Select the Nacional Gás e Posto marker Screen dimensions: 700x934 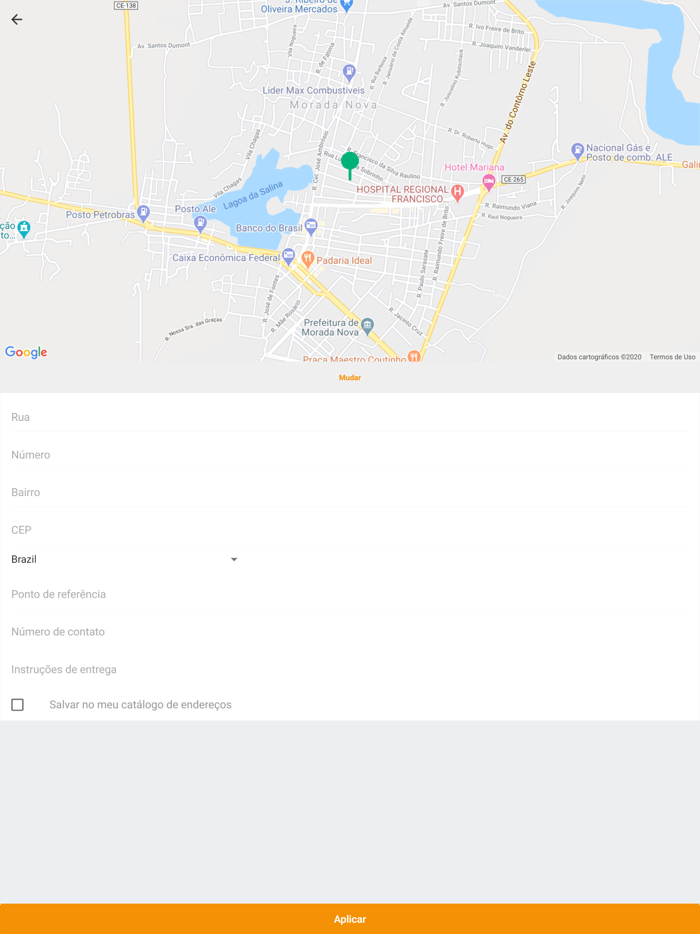577,150
